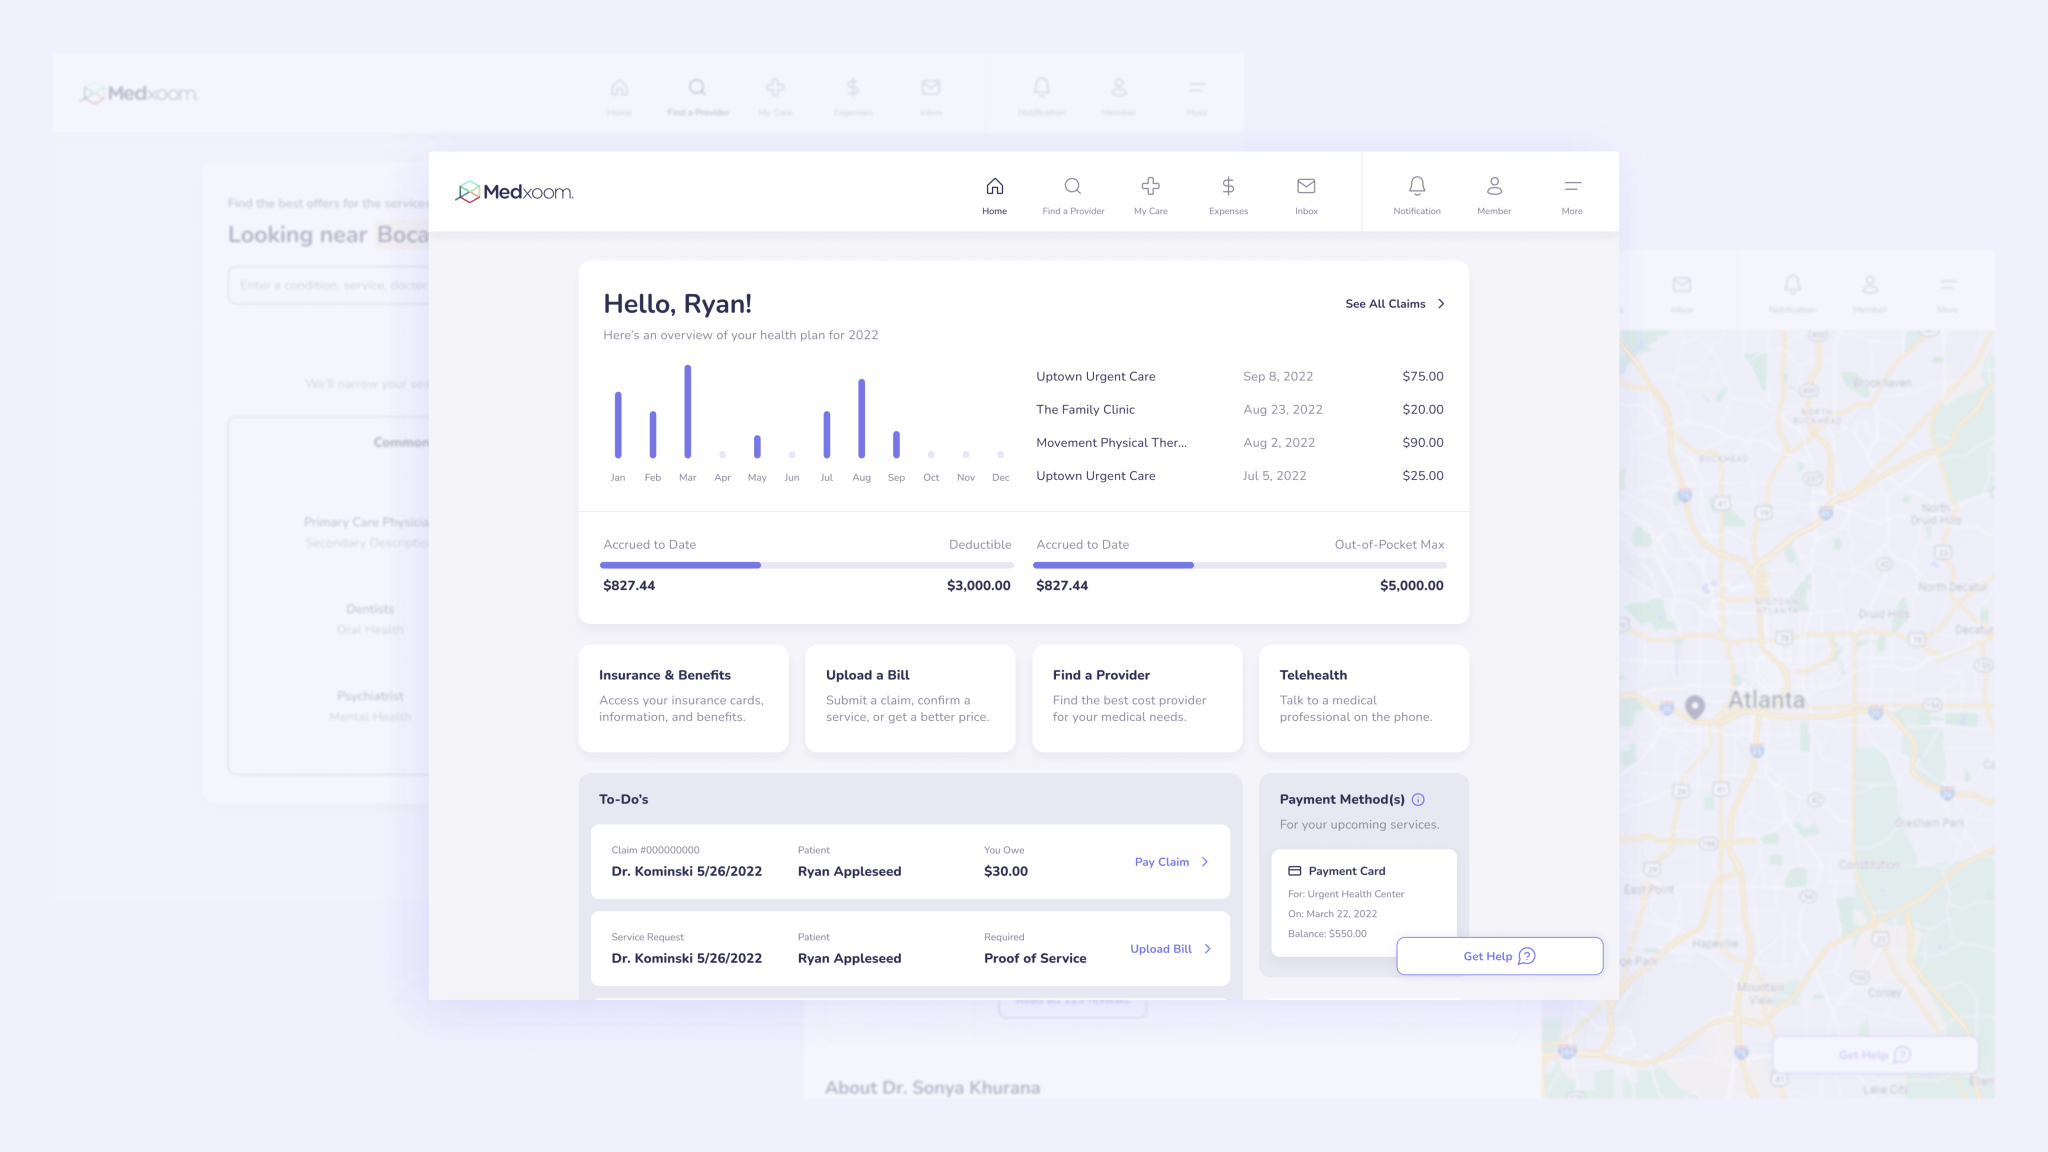This screenshot has height=1152, width=2048.
Task: Click the Get Help button
Action: coord(1500,956)
